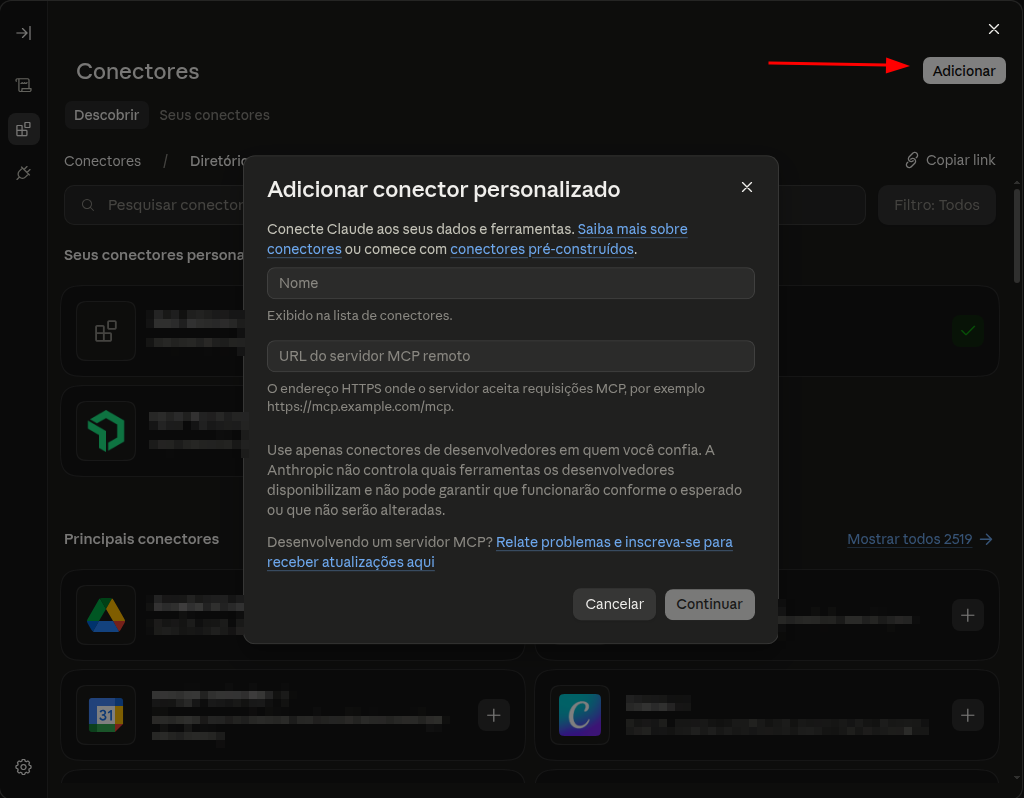
Task: Switch to the Descobrir tab
Action: [x=106, y=115]
